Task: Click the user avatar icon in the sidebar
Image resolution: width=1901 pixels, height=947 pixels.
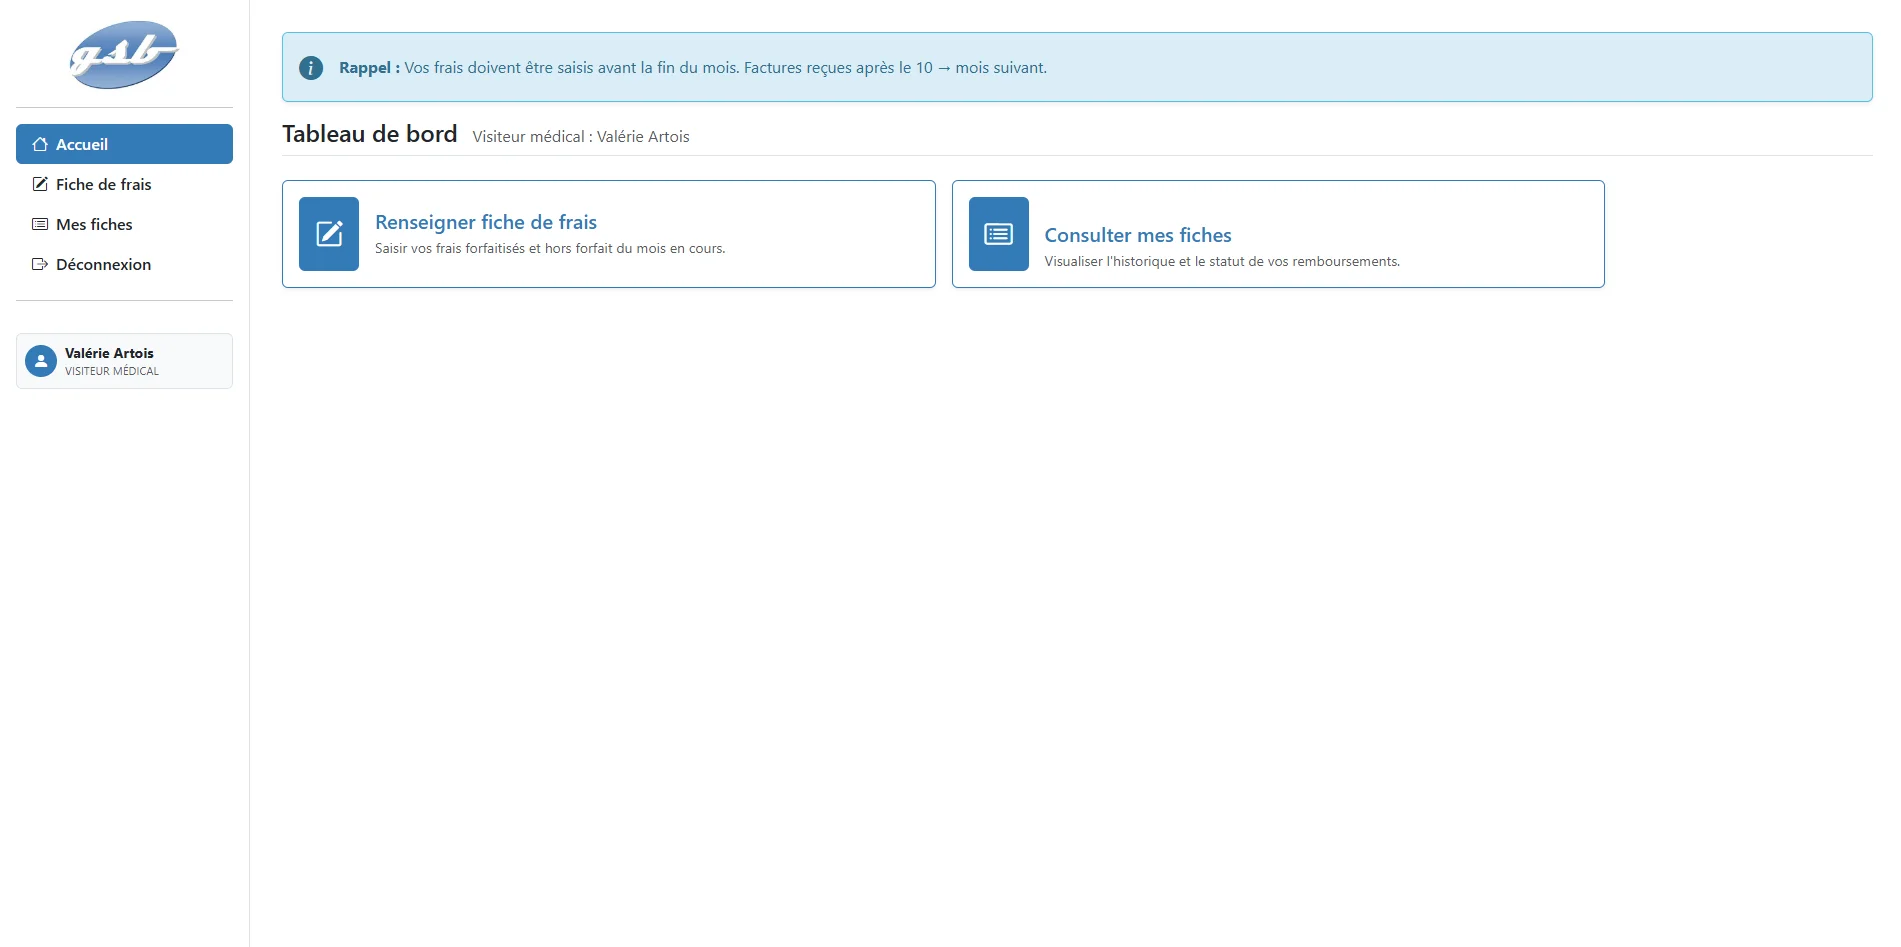Action: [x=41, y=361]
